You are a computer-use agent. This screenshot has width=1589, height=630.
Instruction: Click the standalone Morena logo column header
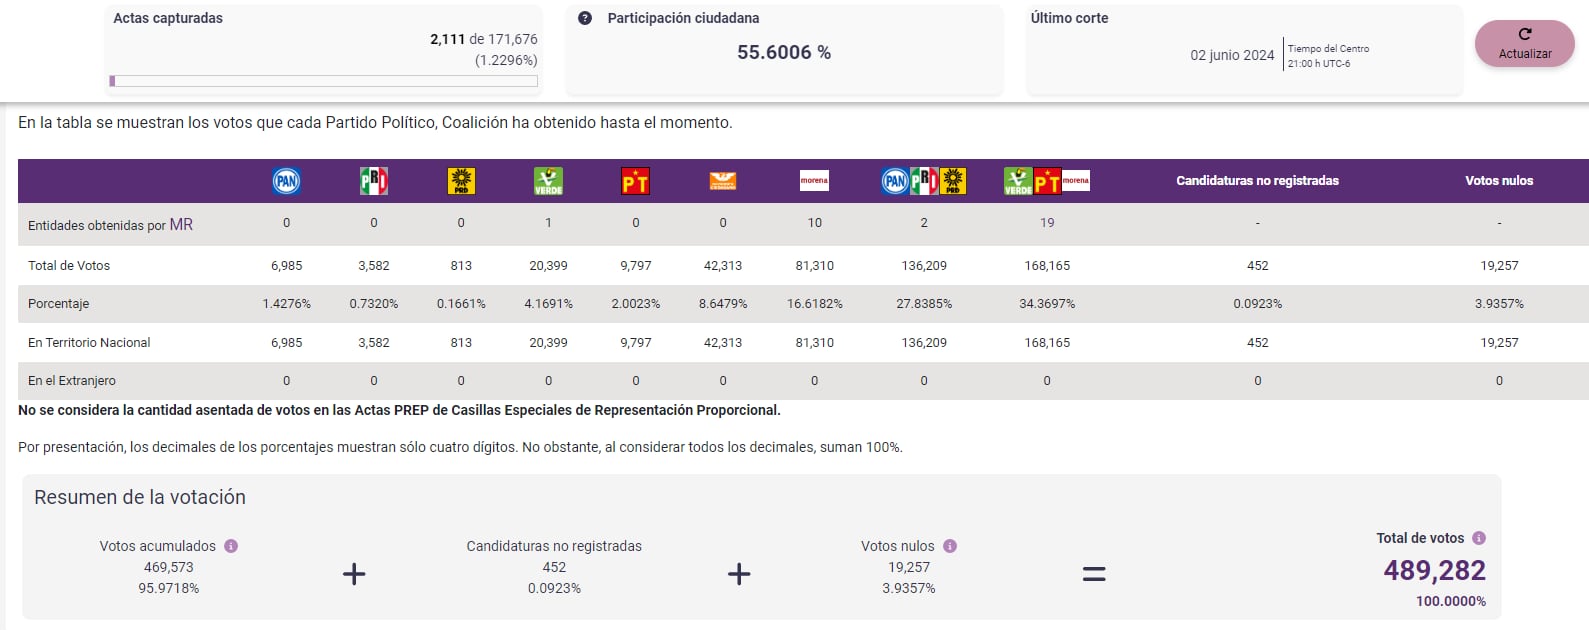(x=814, y=181)
